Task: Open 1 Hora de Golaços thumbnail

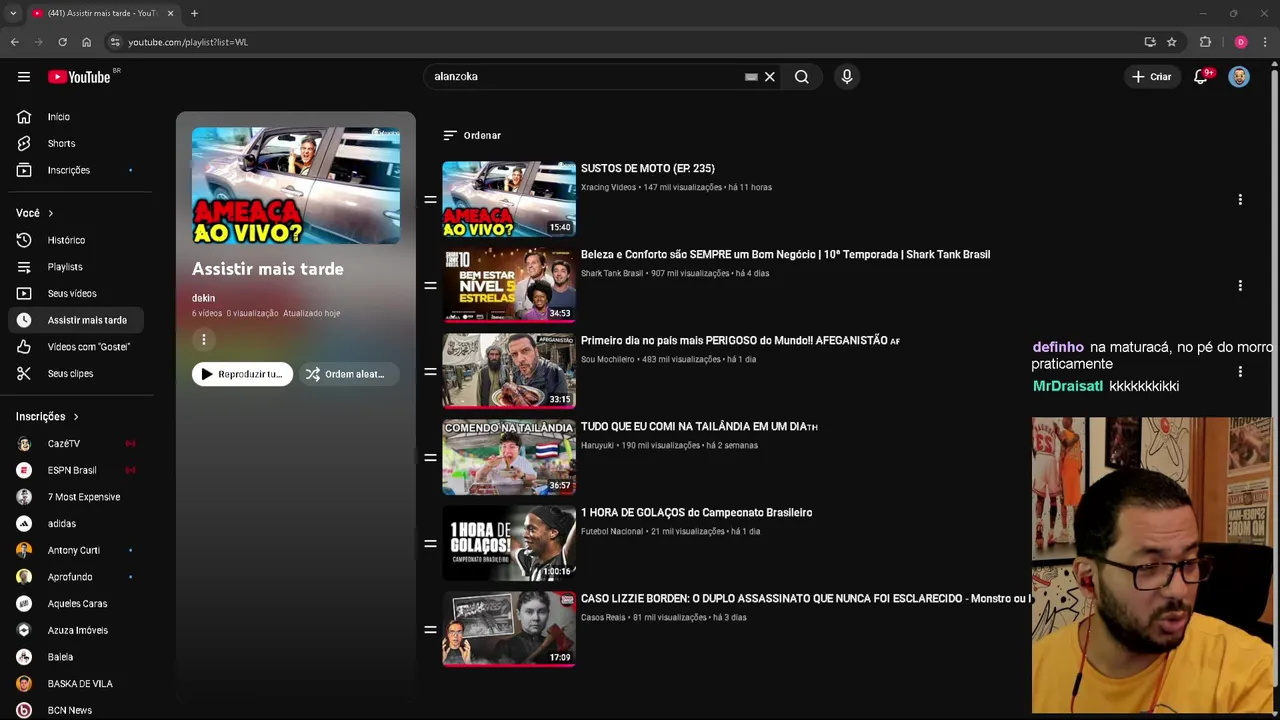Action: [x=509, y=543]
